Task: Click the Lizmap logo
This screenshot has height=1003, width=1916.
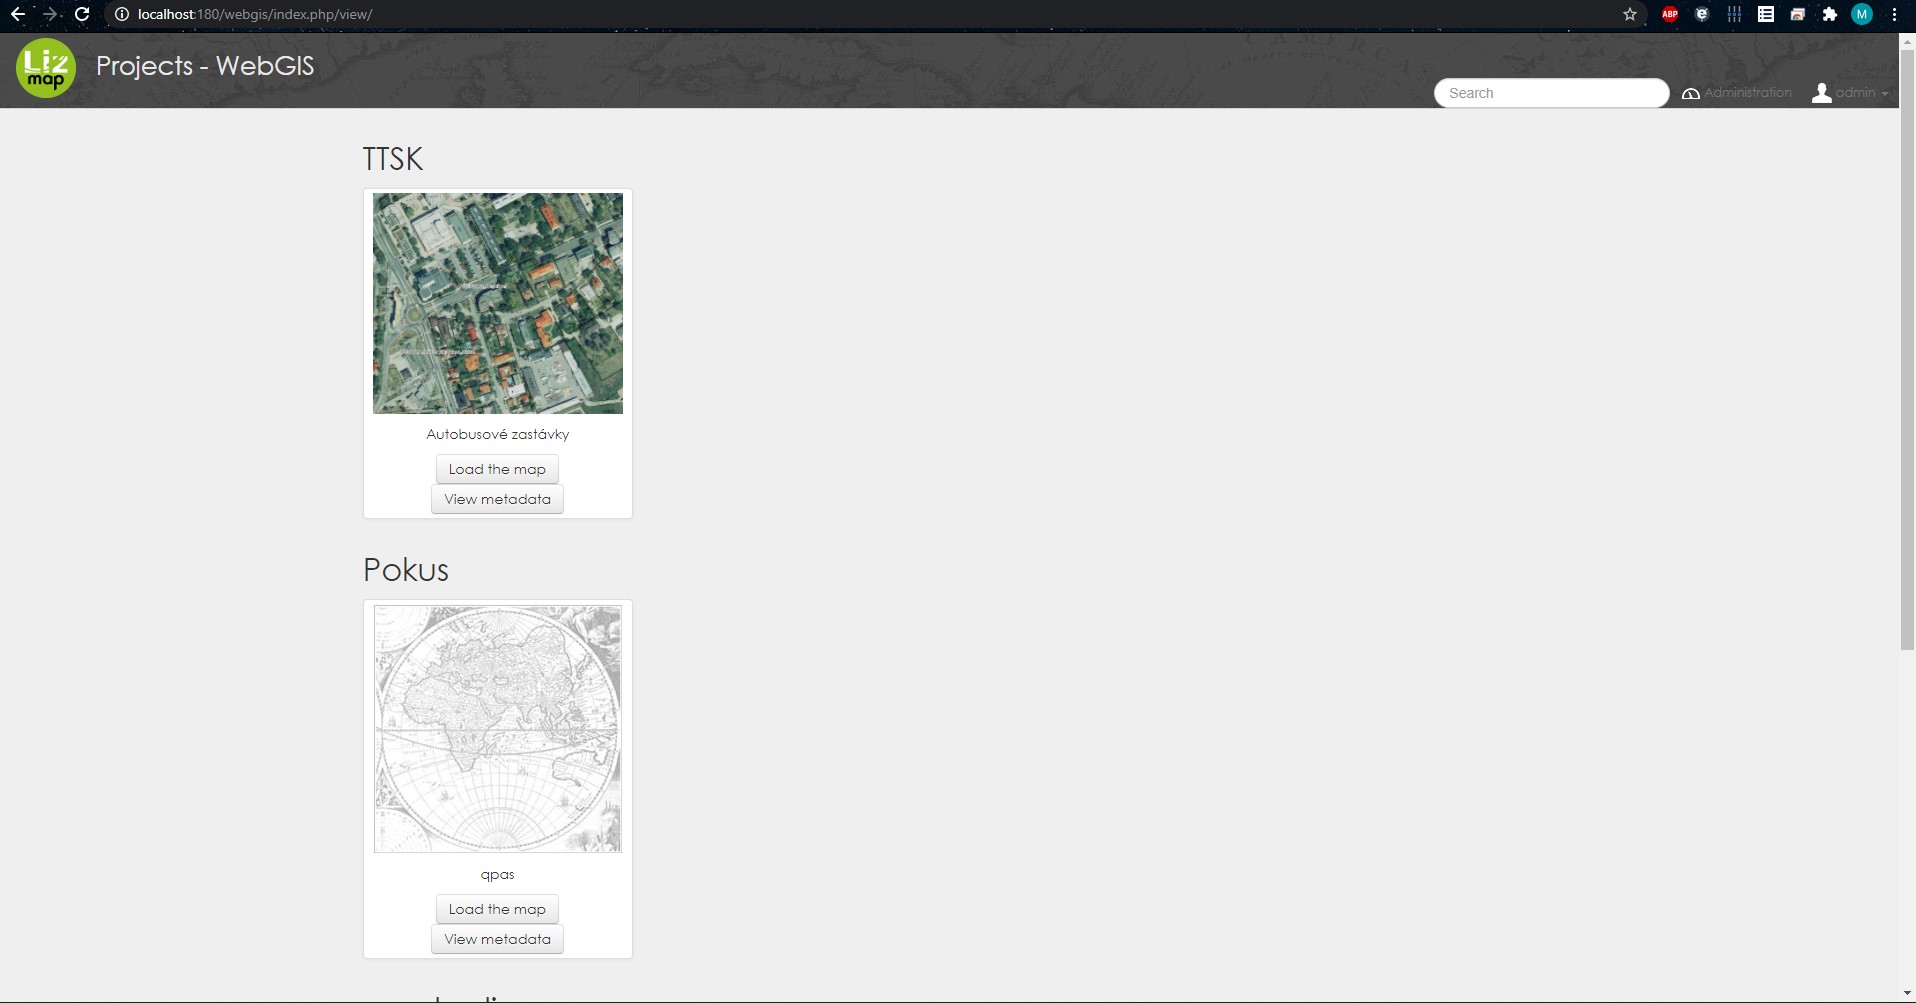Action: [x=45, y=68]
